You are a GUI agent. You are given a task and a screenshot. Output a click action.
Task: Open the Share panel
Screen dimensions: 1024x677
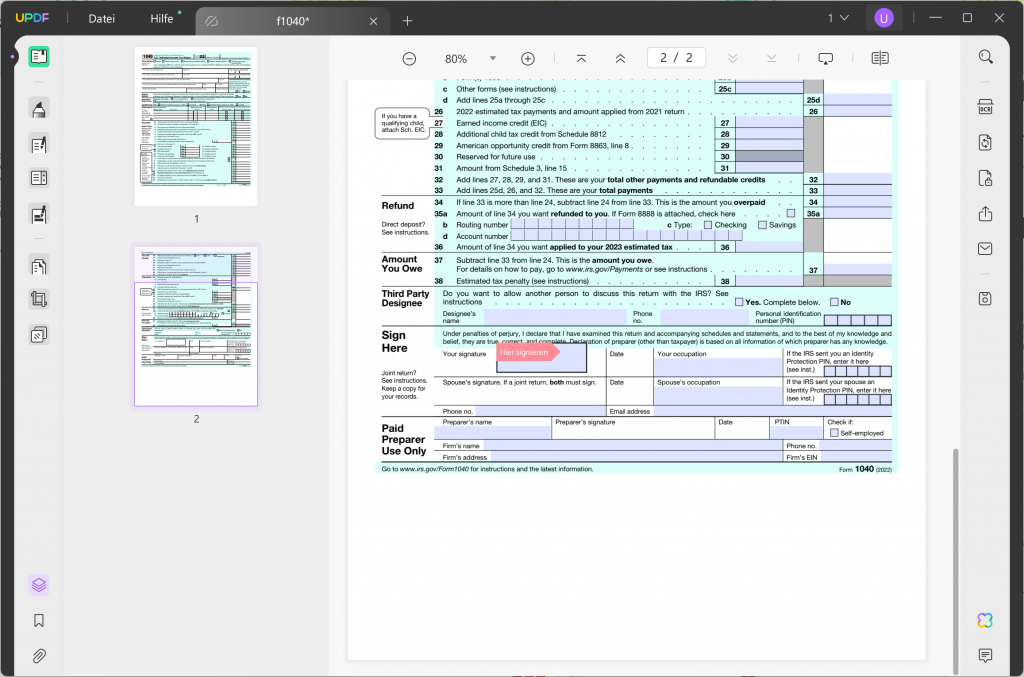click(985, 213)
